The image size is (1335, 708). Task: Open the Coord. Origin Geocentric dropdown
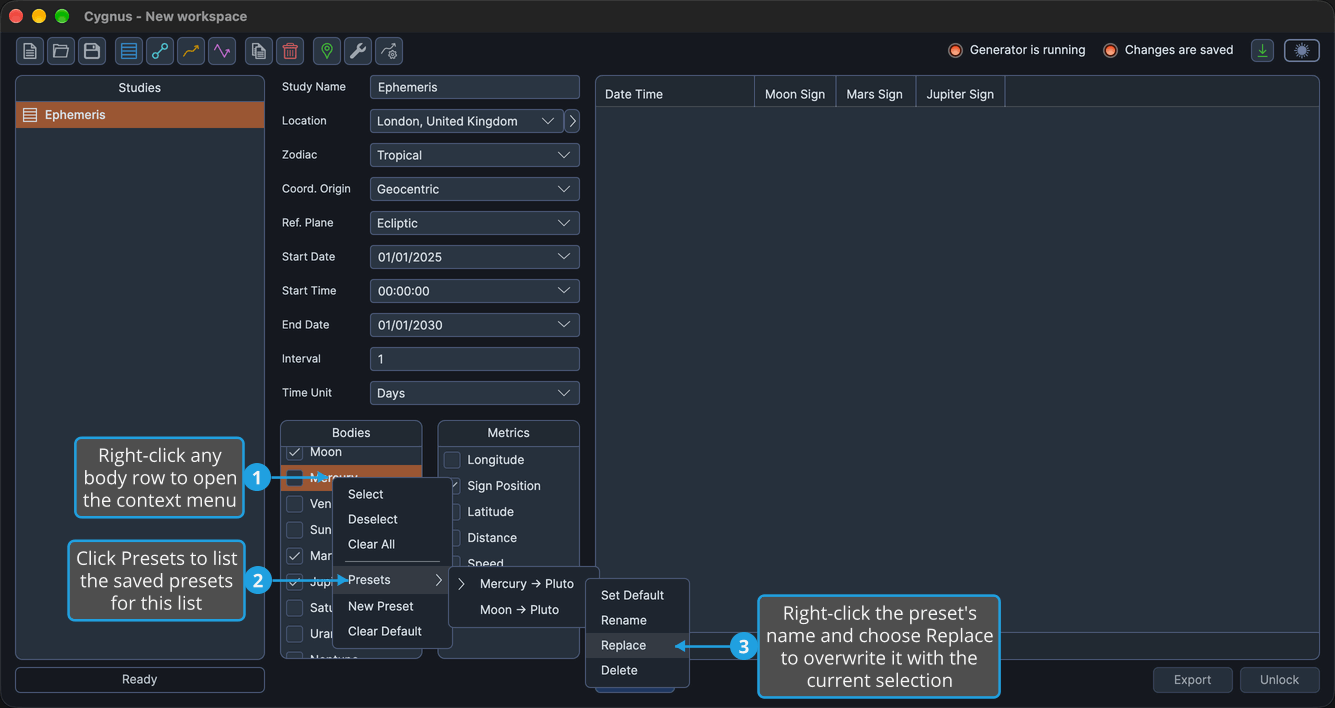[x=474, y=189]
